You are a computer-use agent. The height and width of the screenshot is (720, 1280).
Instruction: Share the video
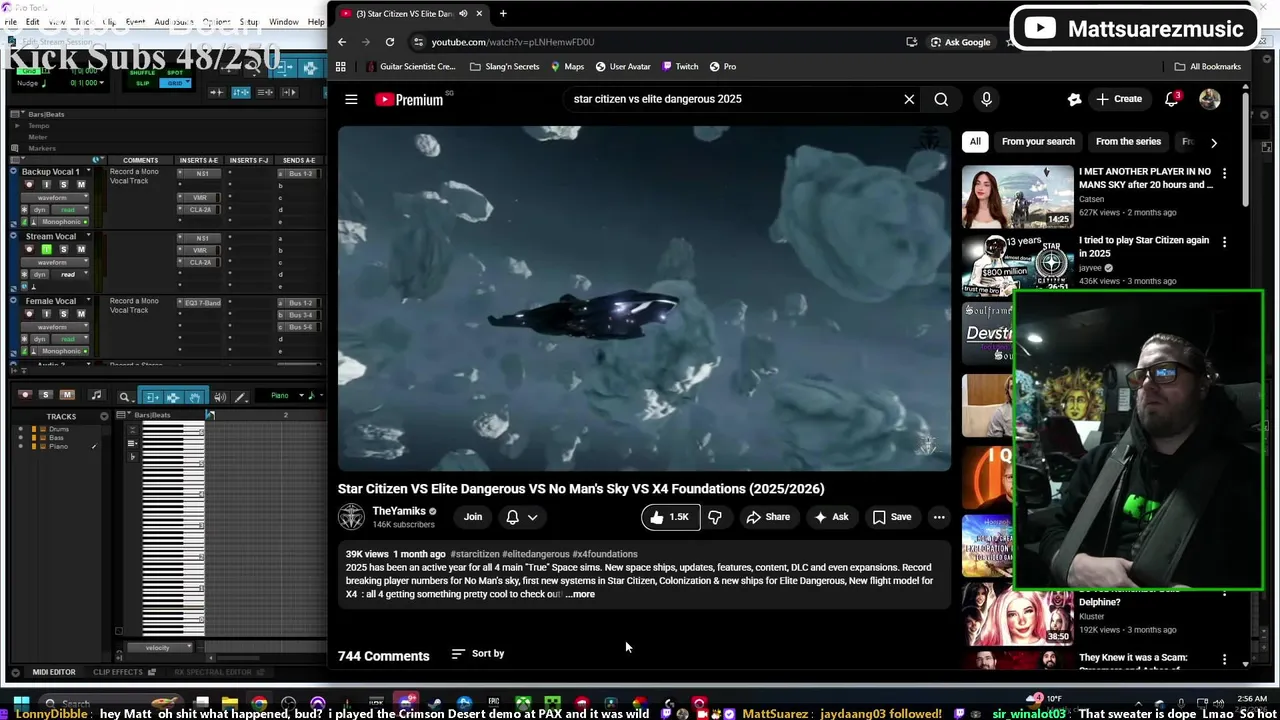click(x=768, y=517)
